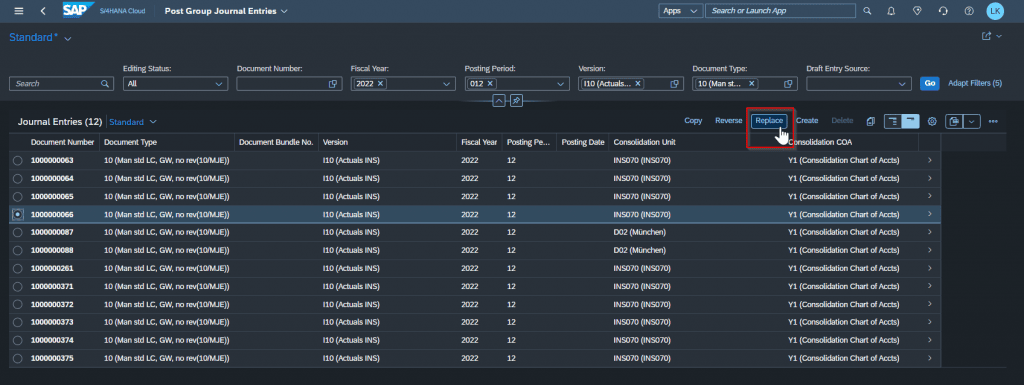Screen dimensions: 1024x385
Task: Select radio button for document 1000000373
Action: coord(18,322)
